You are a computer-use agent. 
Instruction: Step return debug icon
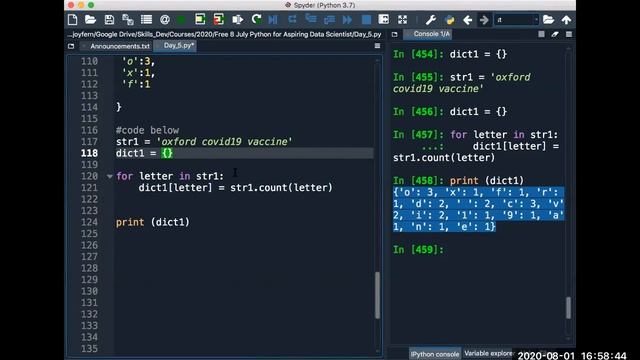click(x=329, y=20)
